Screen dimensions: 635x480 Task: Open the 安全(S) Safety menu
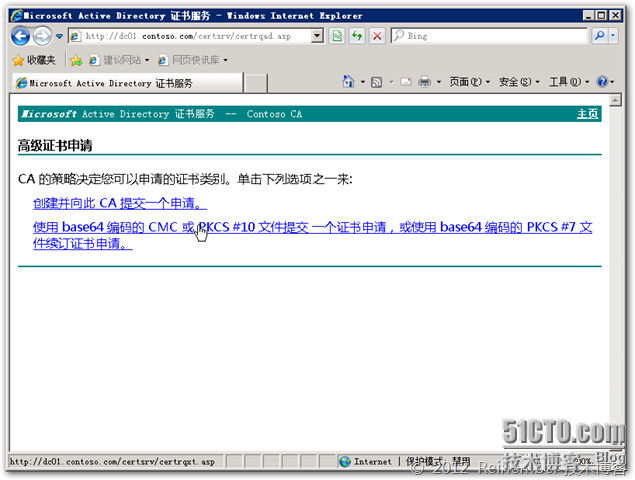[520, 82]
